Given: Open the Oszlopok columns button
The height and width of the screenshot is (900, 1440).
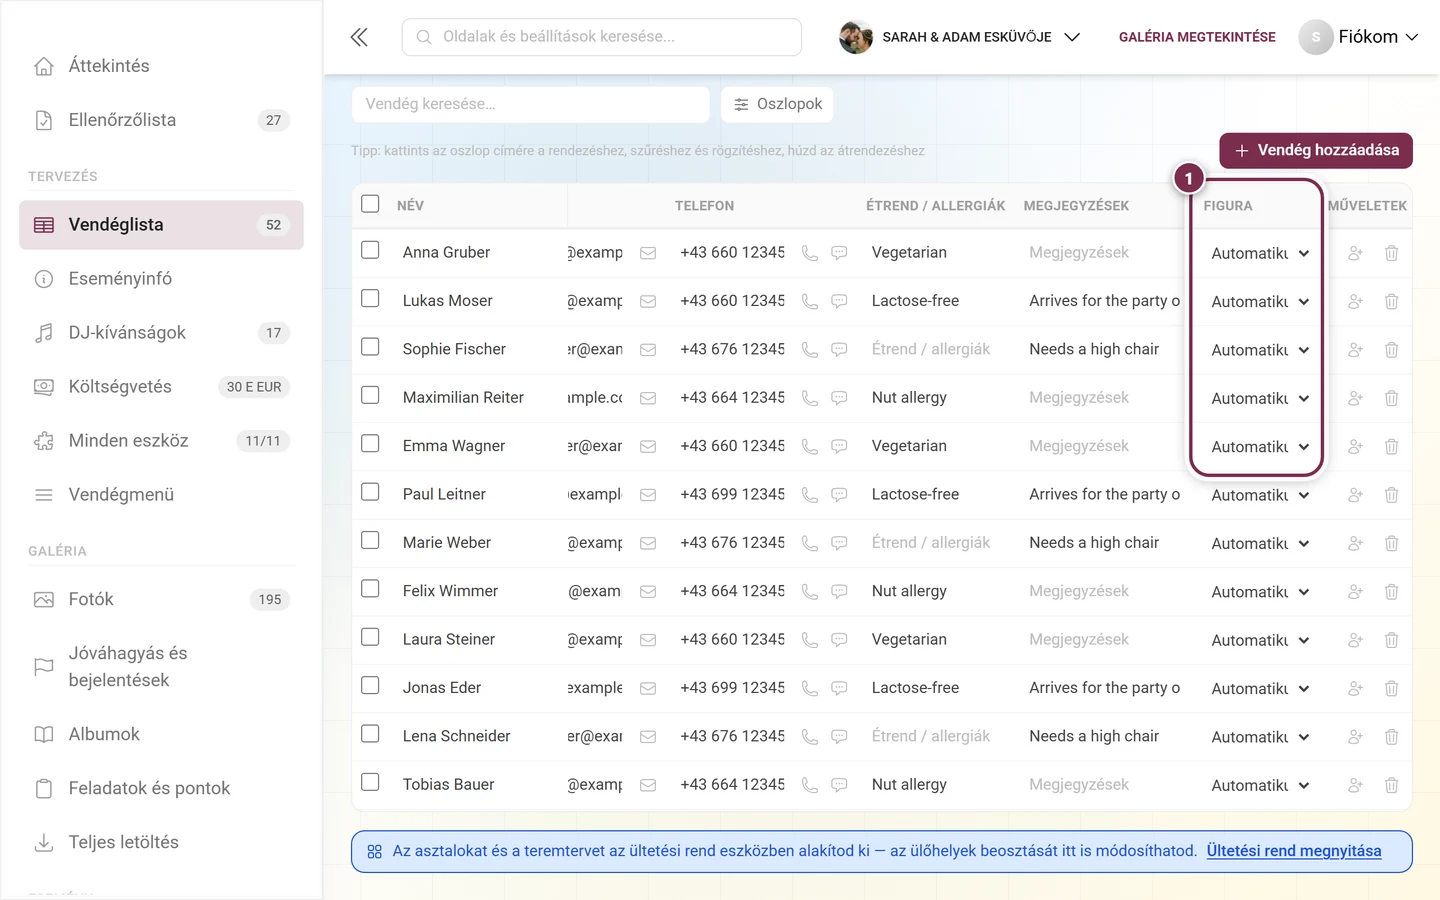Looking at the screenshot, I should (777, 104).
